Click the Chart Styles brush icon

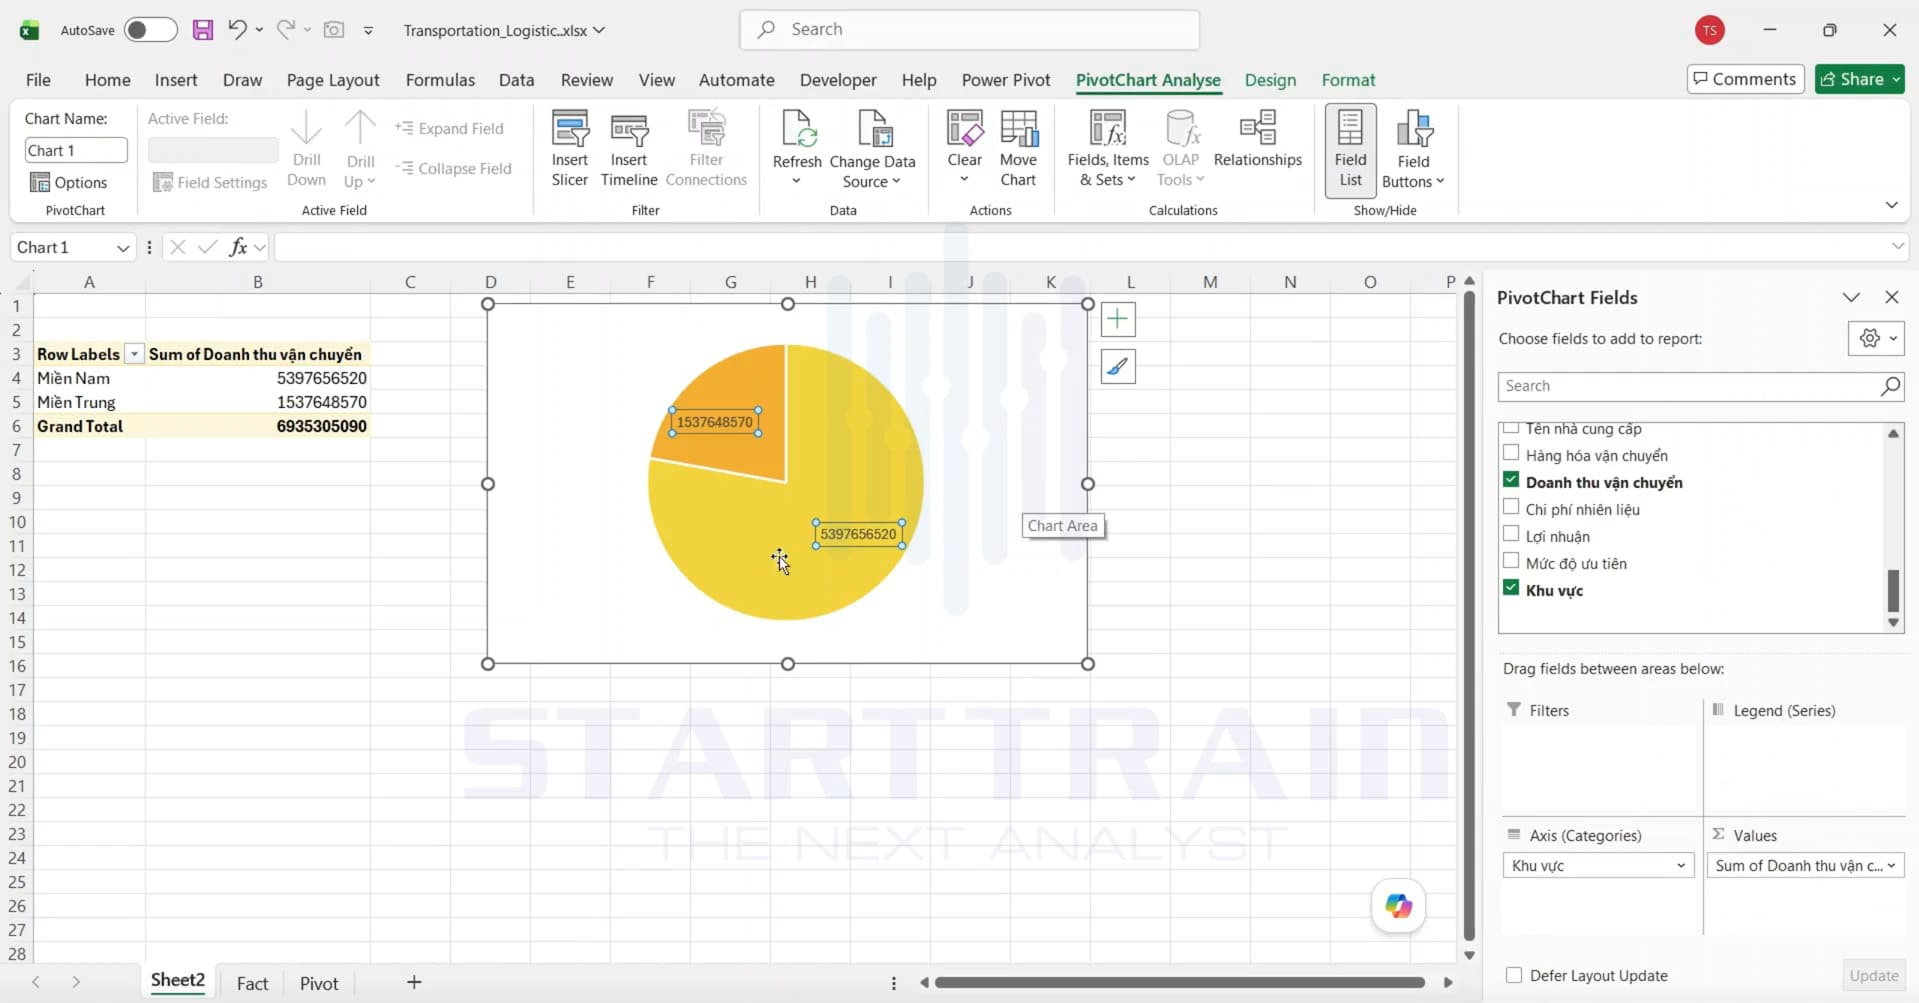point(1118,367)
